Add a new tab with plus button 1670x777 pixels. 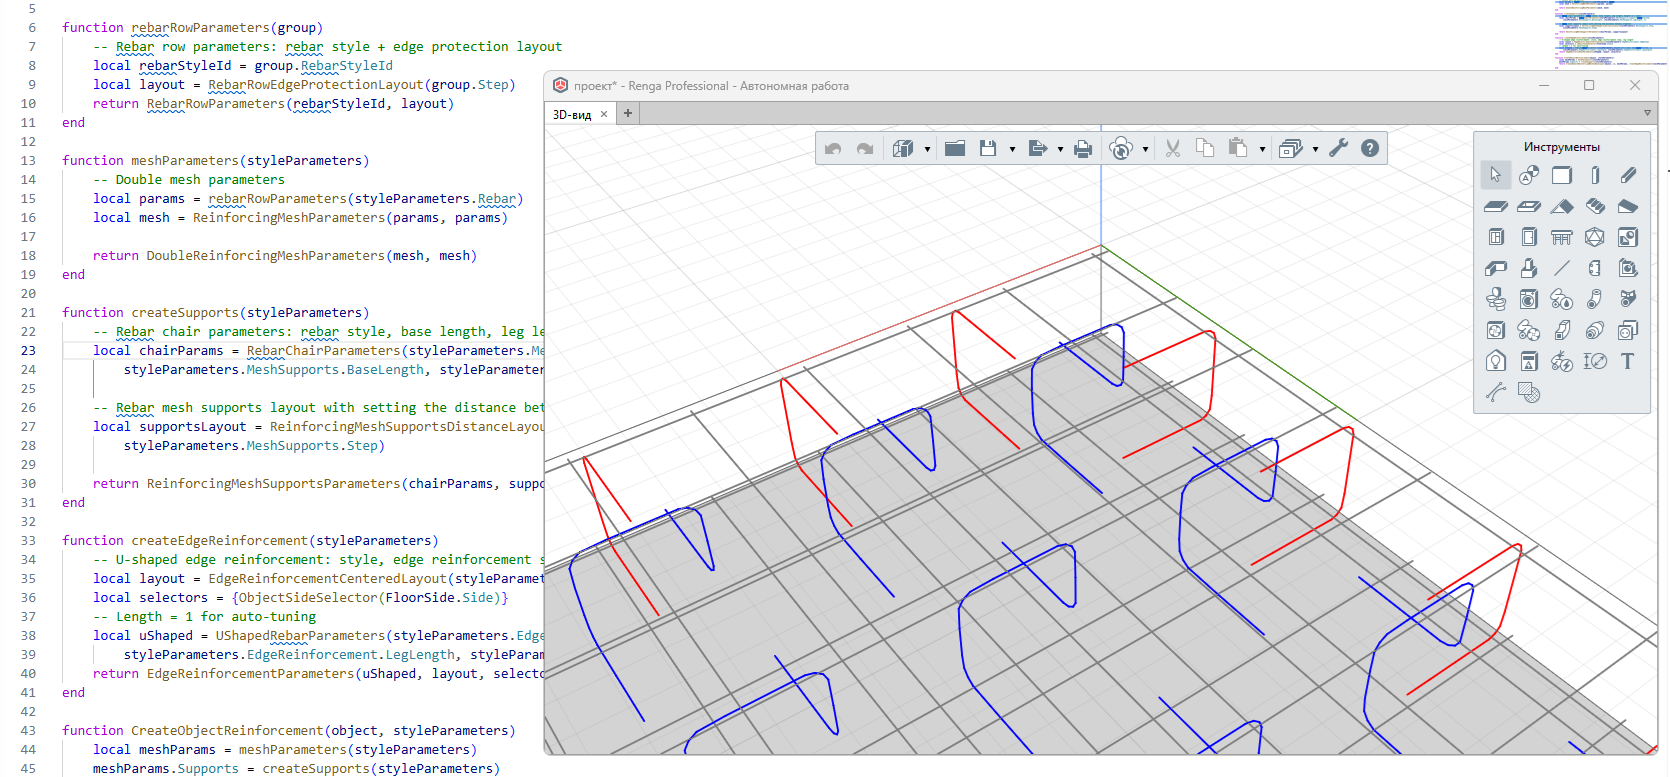(628, 114)
